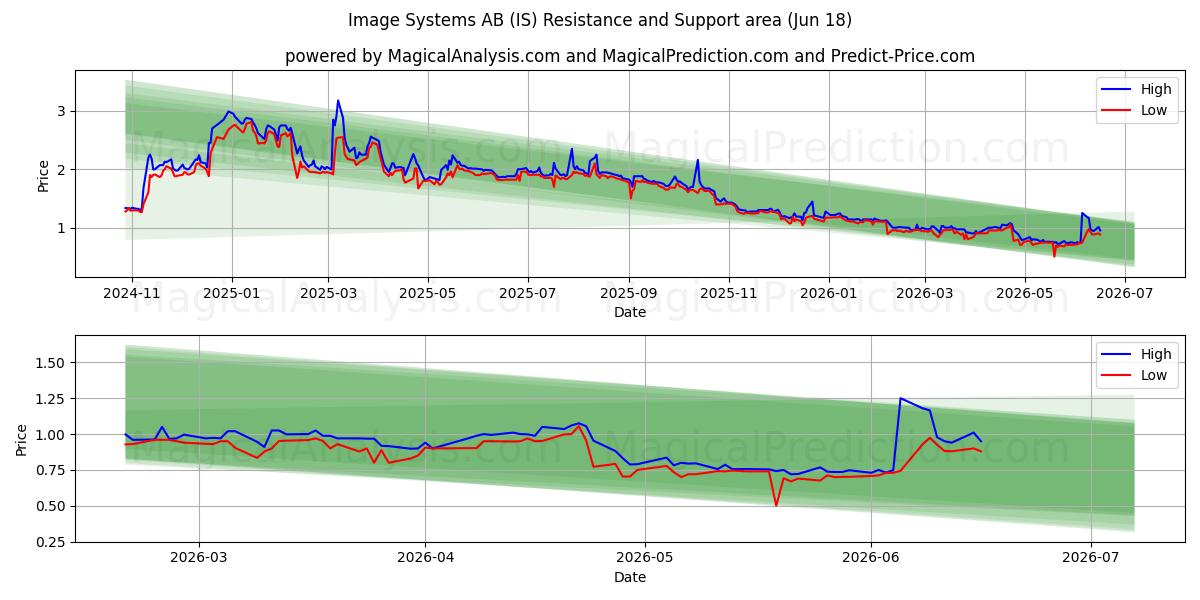The width and height of the screenshot is (1200, 600).
Task: Click '2026-07' tick on the lower chart axis
Action: click(1090, 559)
